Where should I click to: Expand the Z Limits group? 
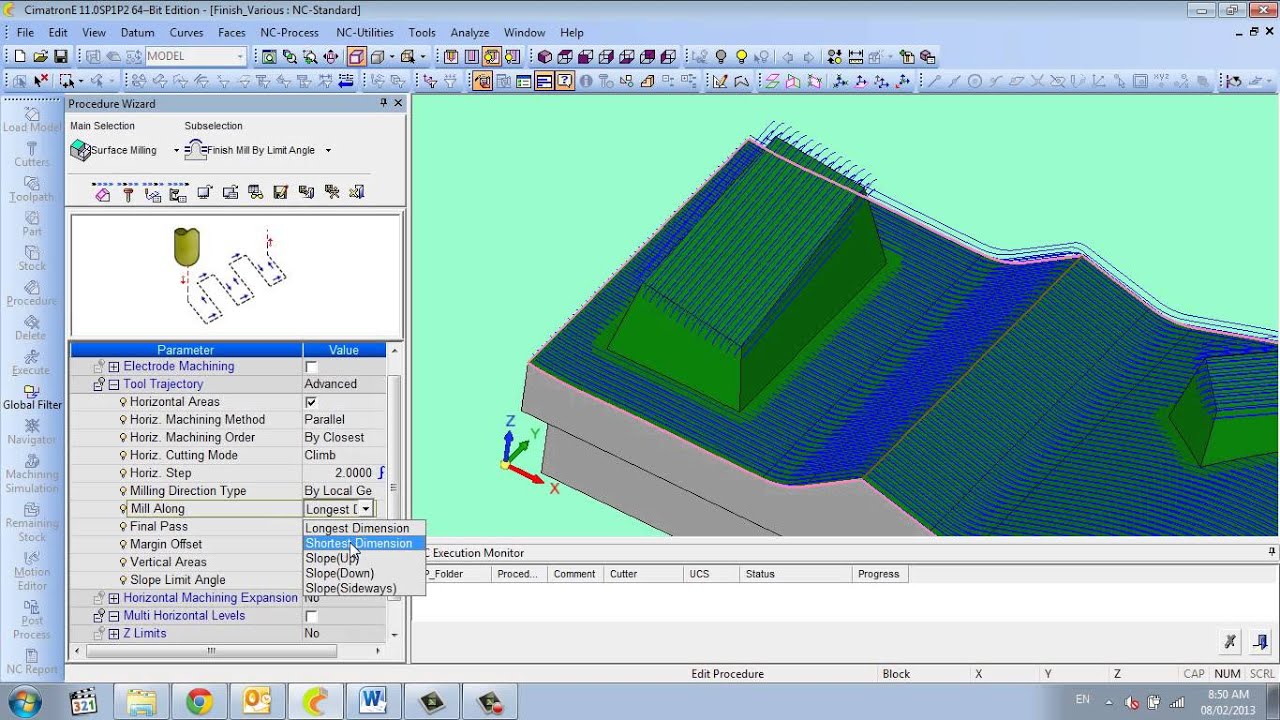(113, 634)
